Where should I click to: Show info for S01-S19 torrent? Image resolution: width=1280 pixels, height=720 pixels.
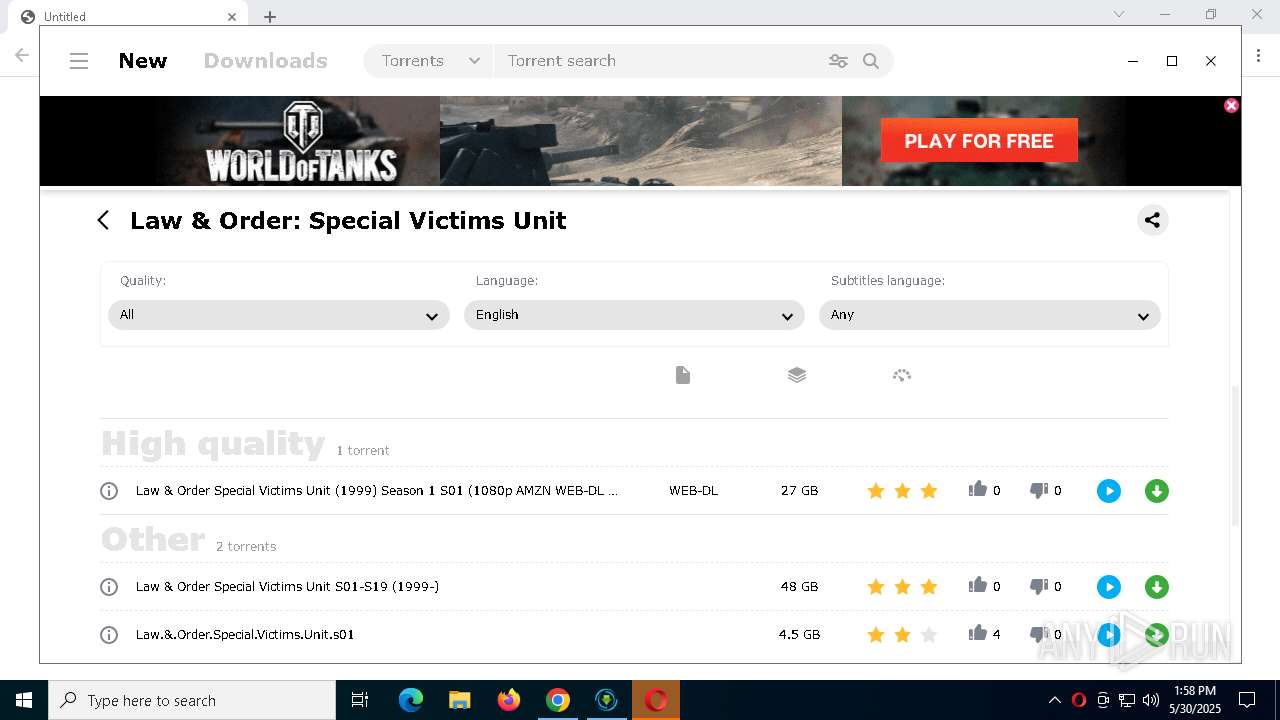point(109,587)
